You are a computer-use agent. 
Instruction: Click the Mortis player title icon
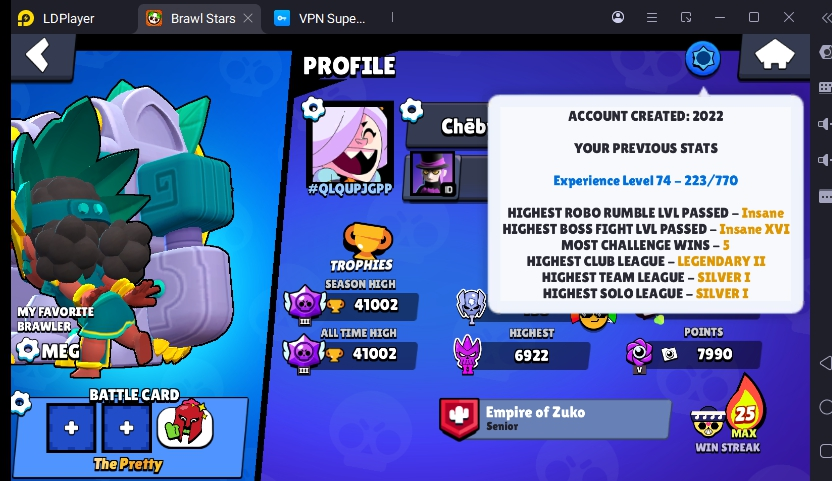tap(434, 174)
